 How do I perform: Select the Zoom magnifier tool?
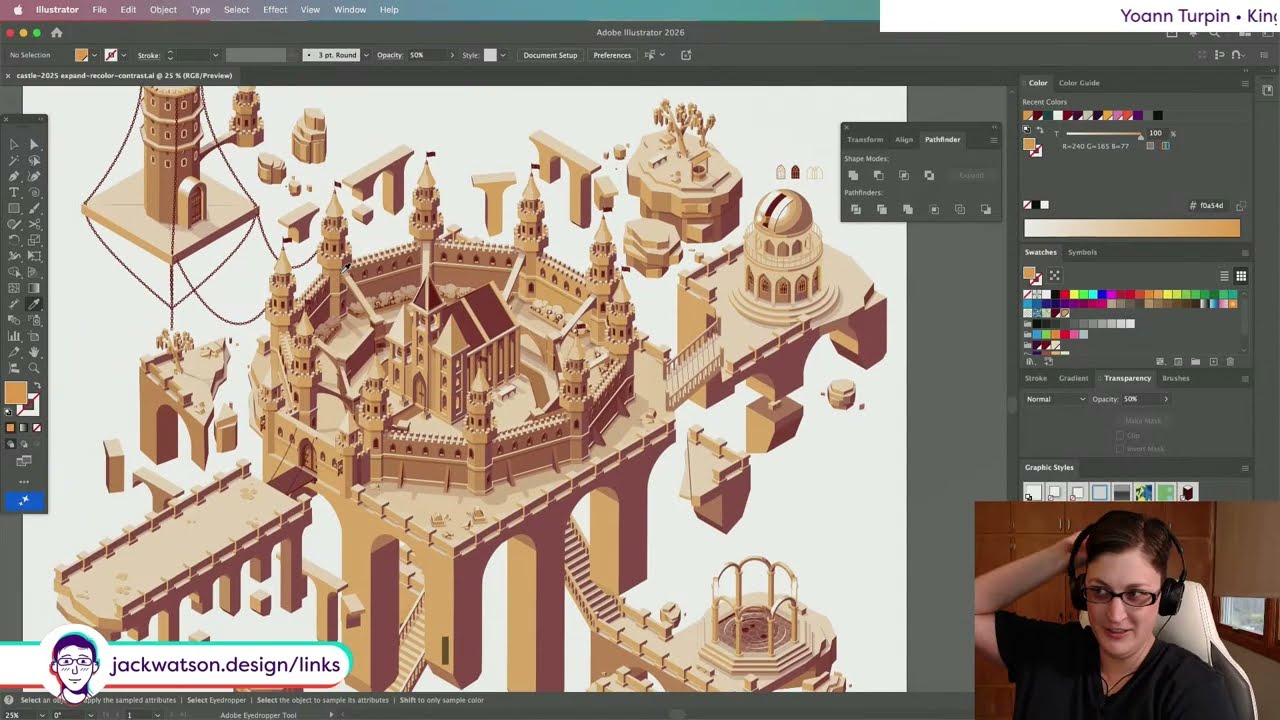34,367
